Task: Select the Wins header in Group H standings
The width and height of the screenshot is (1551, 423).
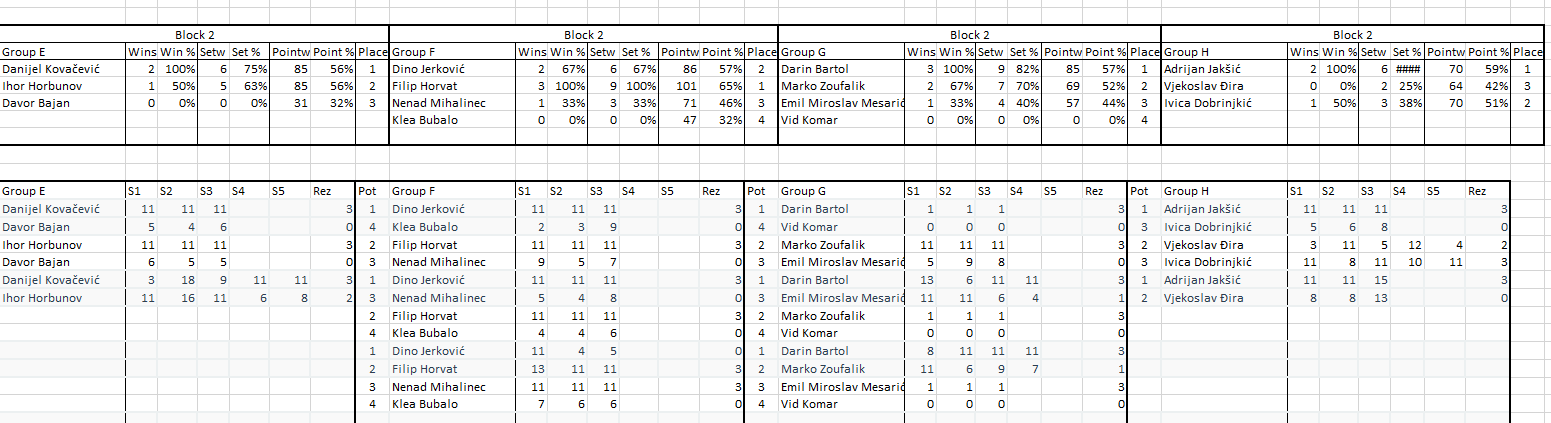Action: pos(1304,52)
